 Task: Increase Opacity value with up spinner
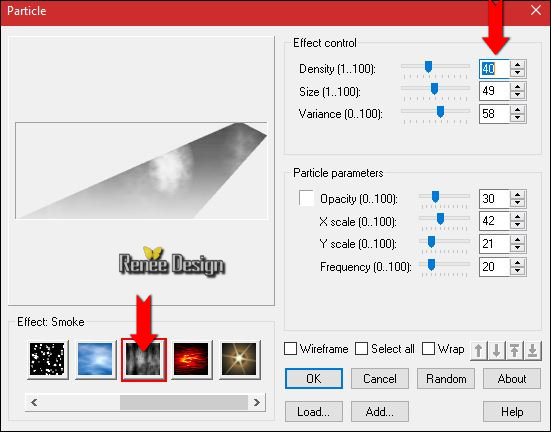[517, 195]
